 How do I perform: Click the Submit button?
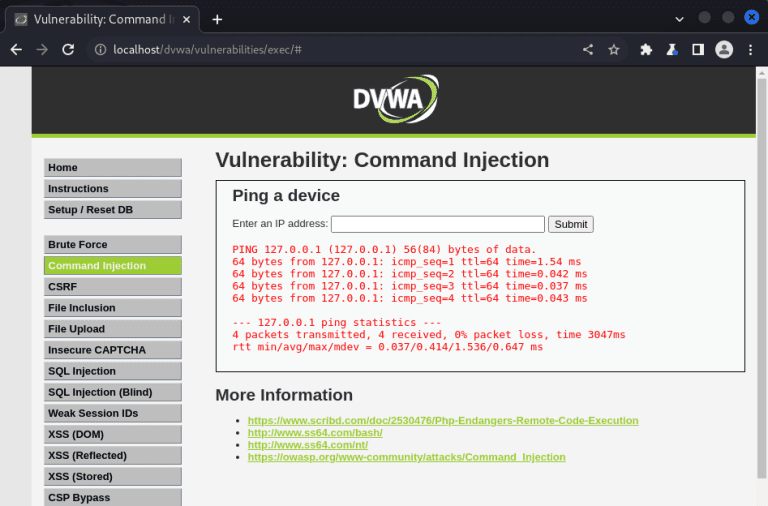point(571,224)
